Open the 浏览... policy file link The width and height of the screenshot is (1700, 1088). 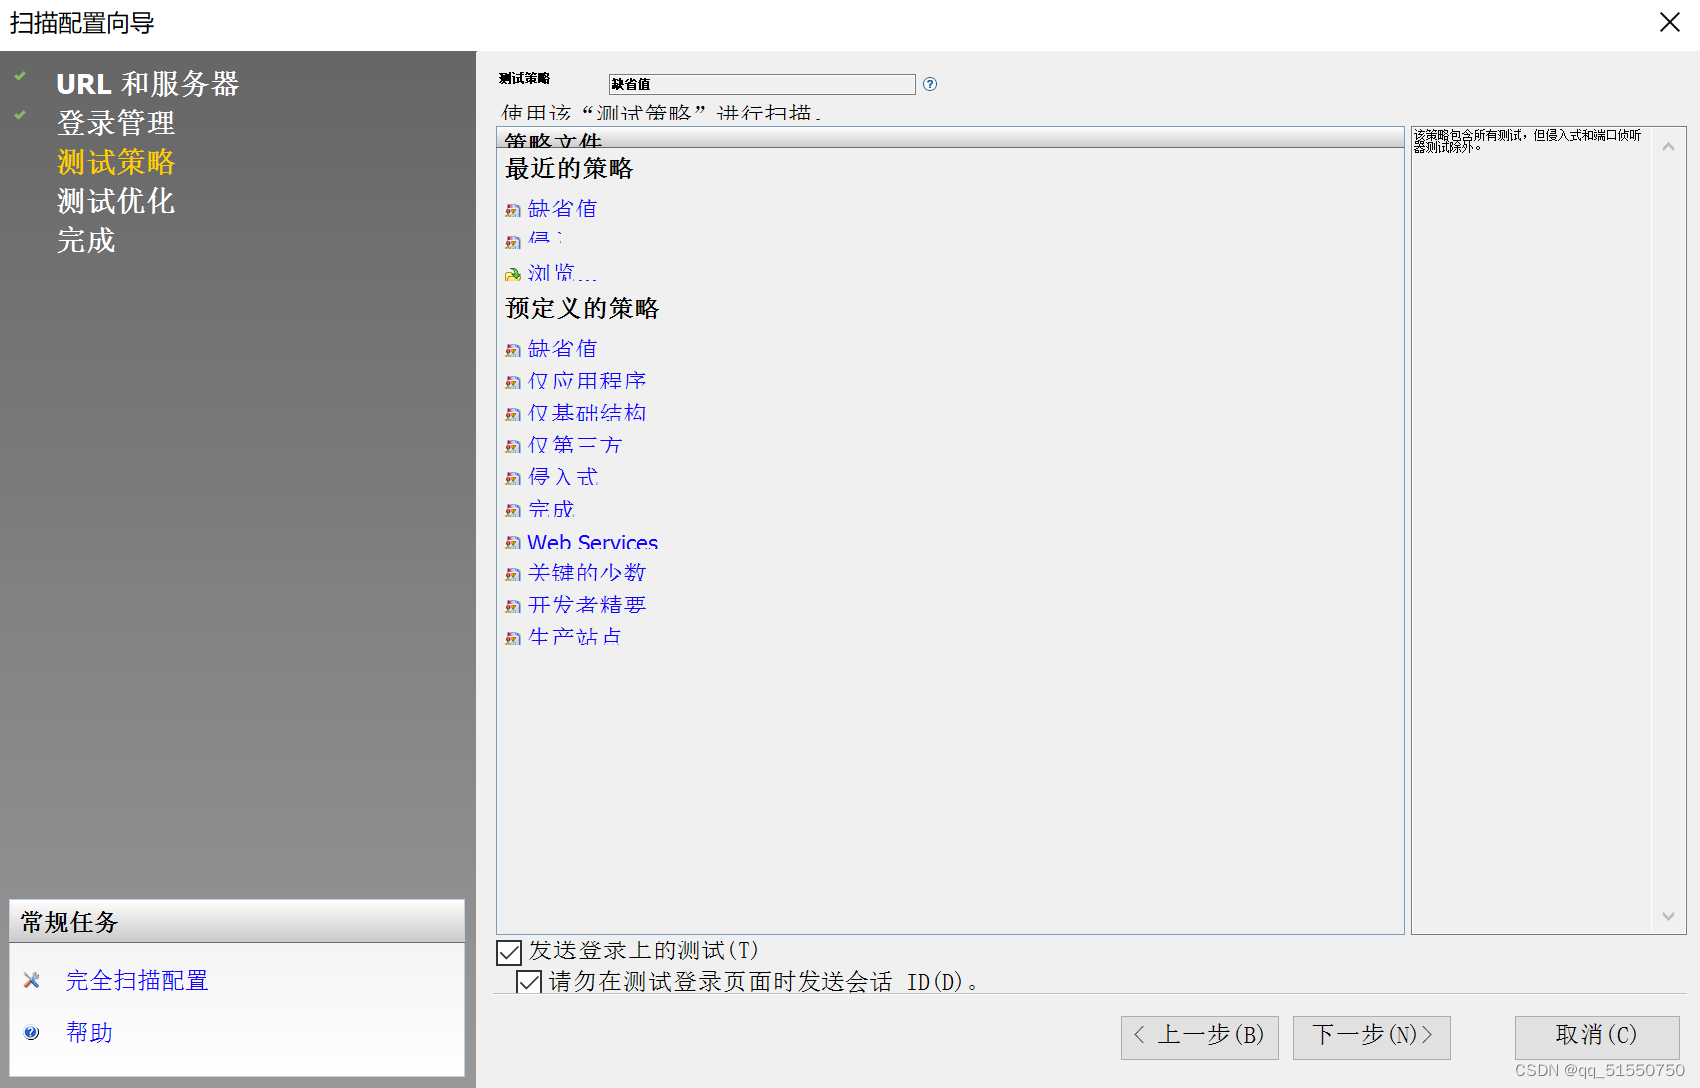point(562,273)
